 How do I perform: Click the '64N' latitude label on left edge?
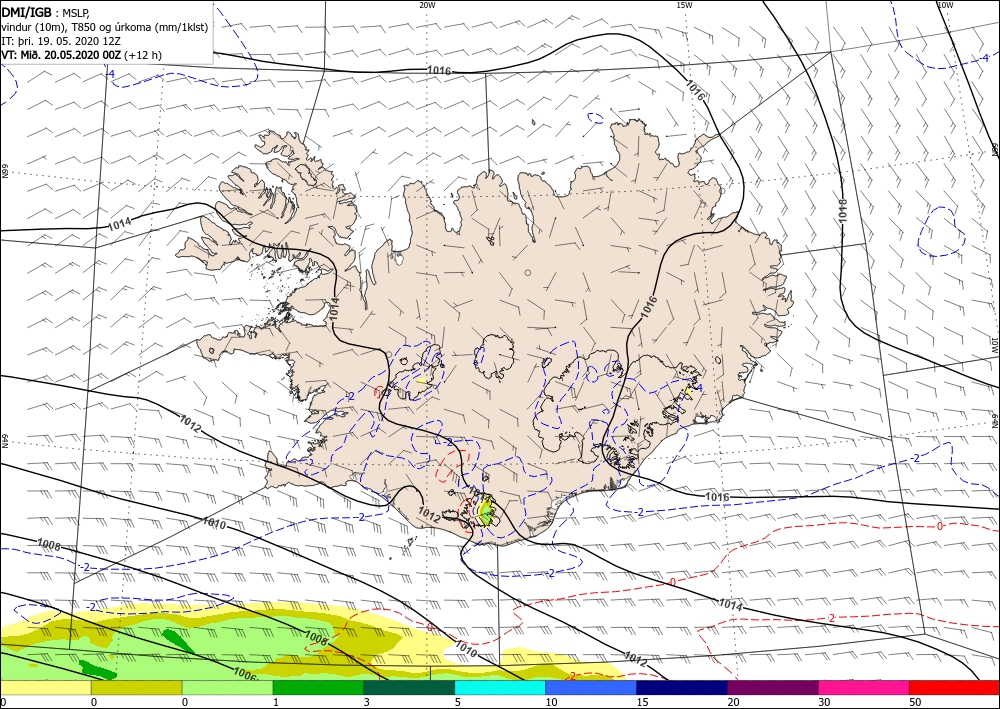(4, 441)
